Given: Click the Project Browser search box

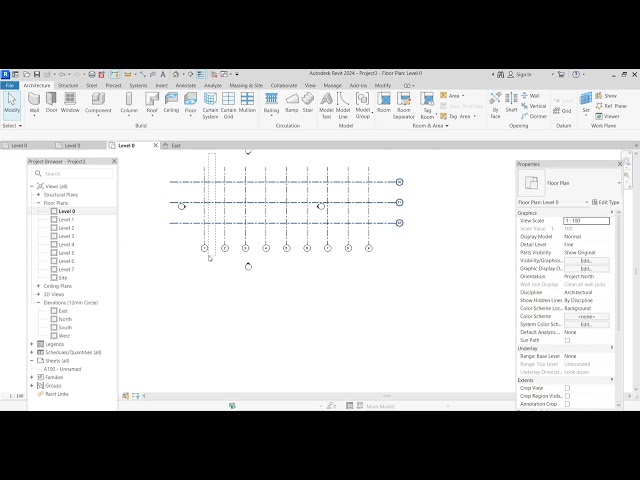Looking at the screenshot, I should coord(72,173).
